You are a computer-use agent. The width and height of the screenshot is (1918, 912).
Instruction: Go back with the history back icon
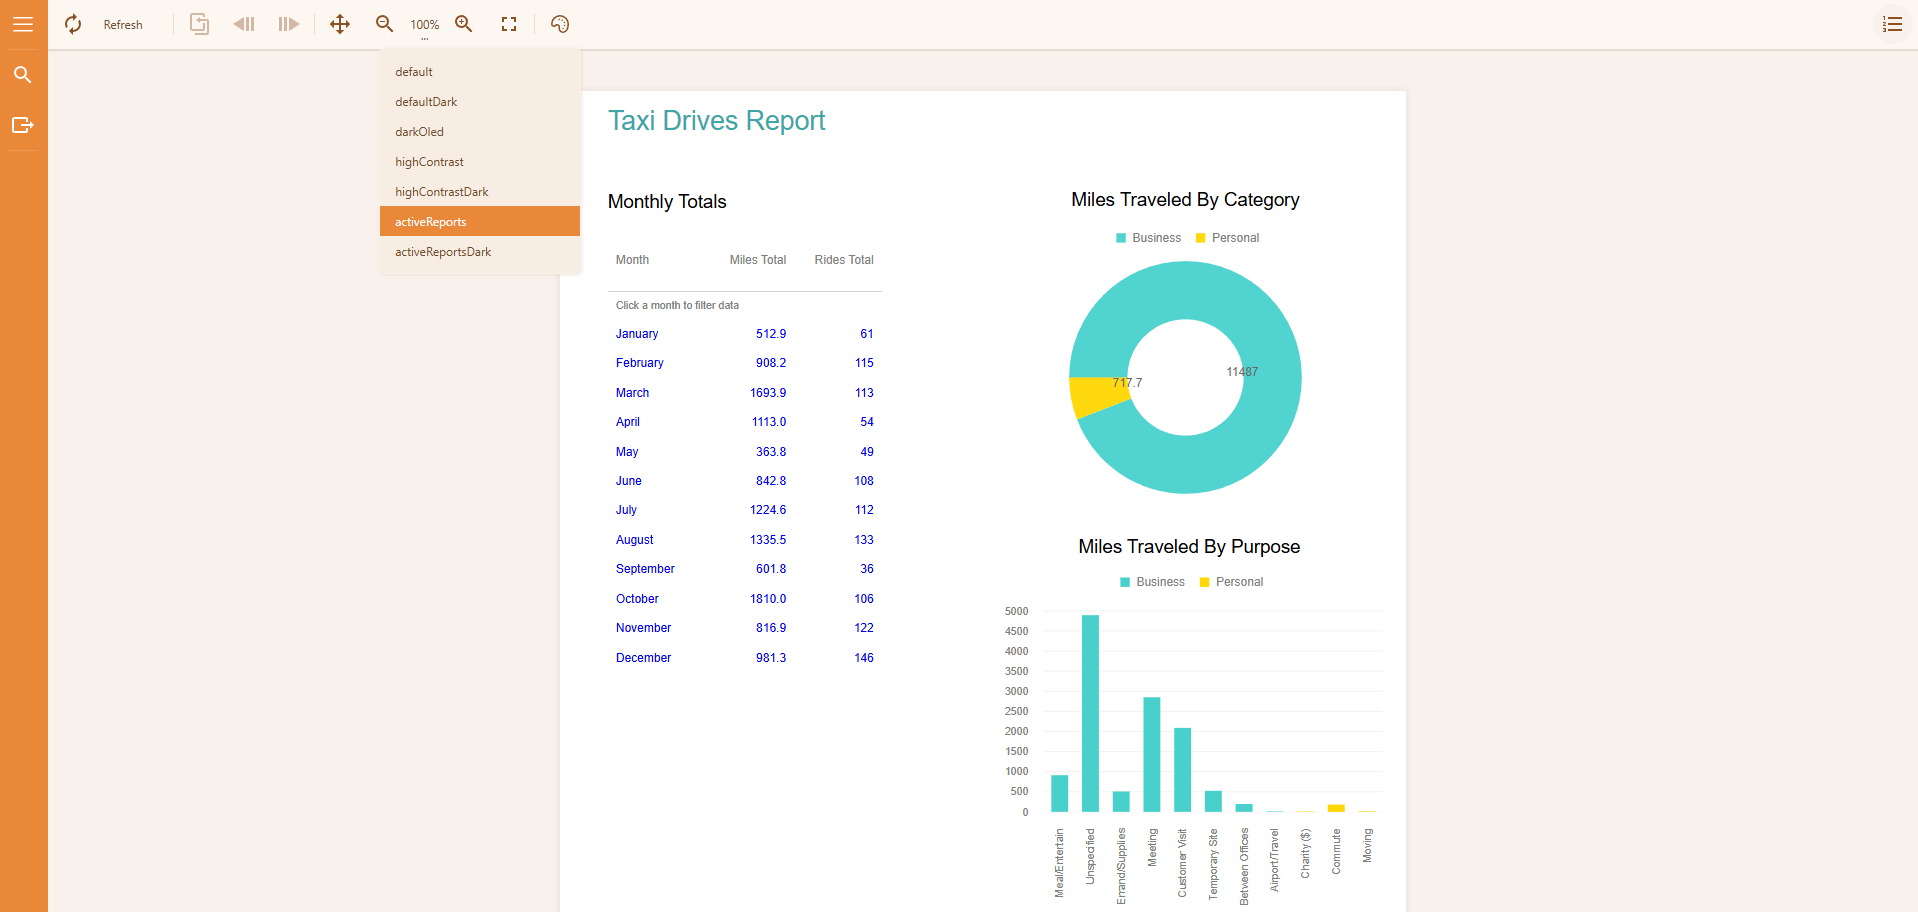pyautogui.click(x=244, y=24)
